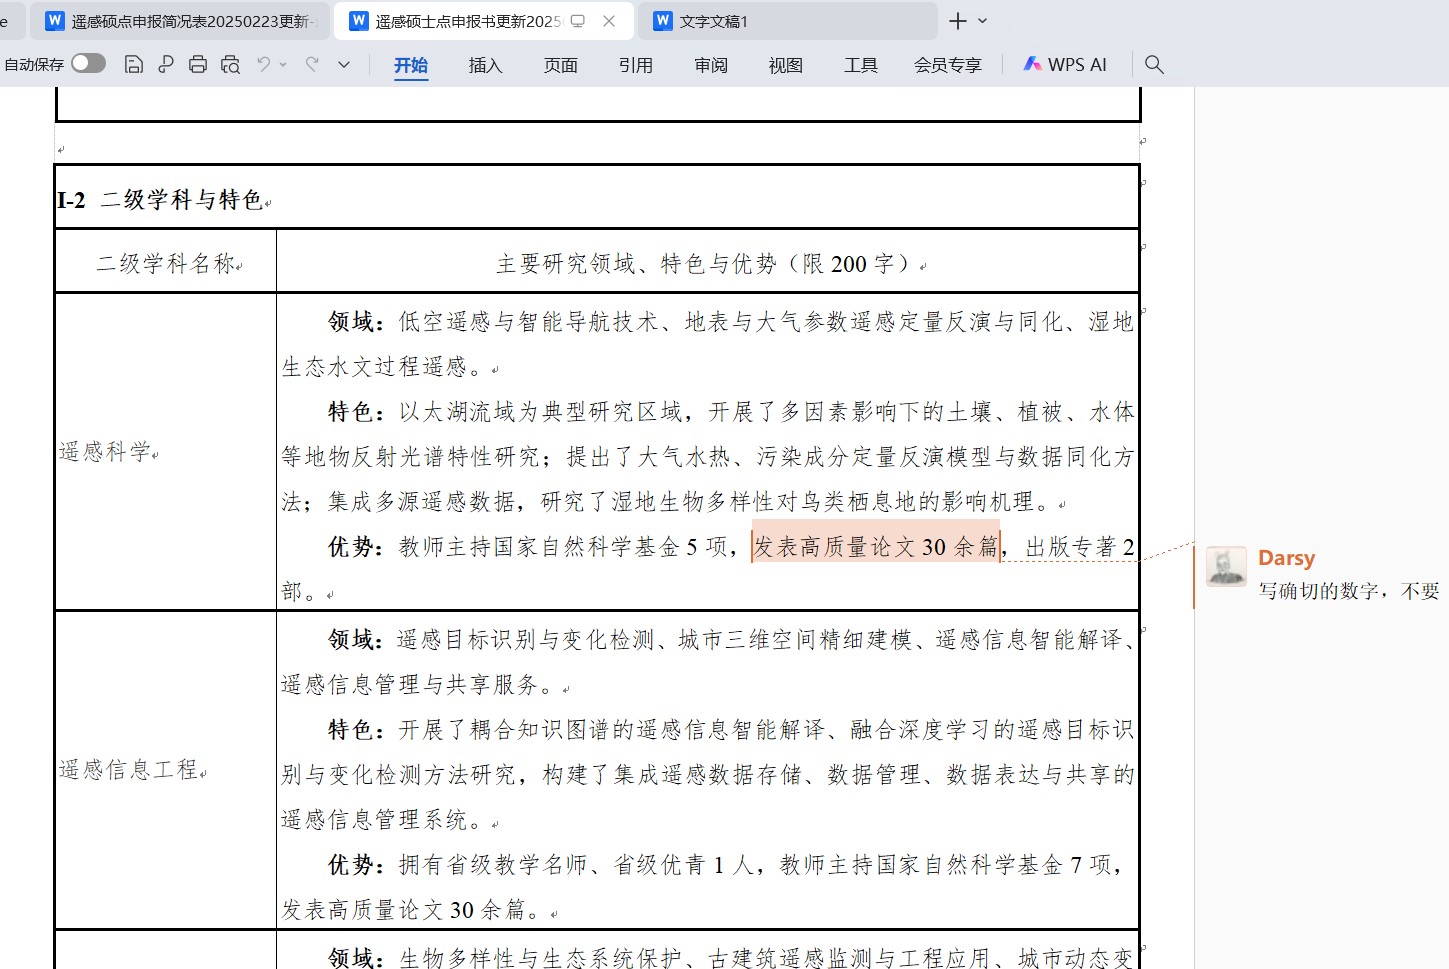Click the Print icon
1449x969 pixels.
[198, 65]
